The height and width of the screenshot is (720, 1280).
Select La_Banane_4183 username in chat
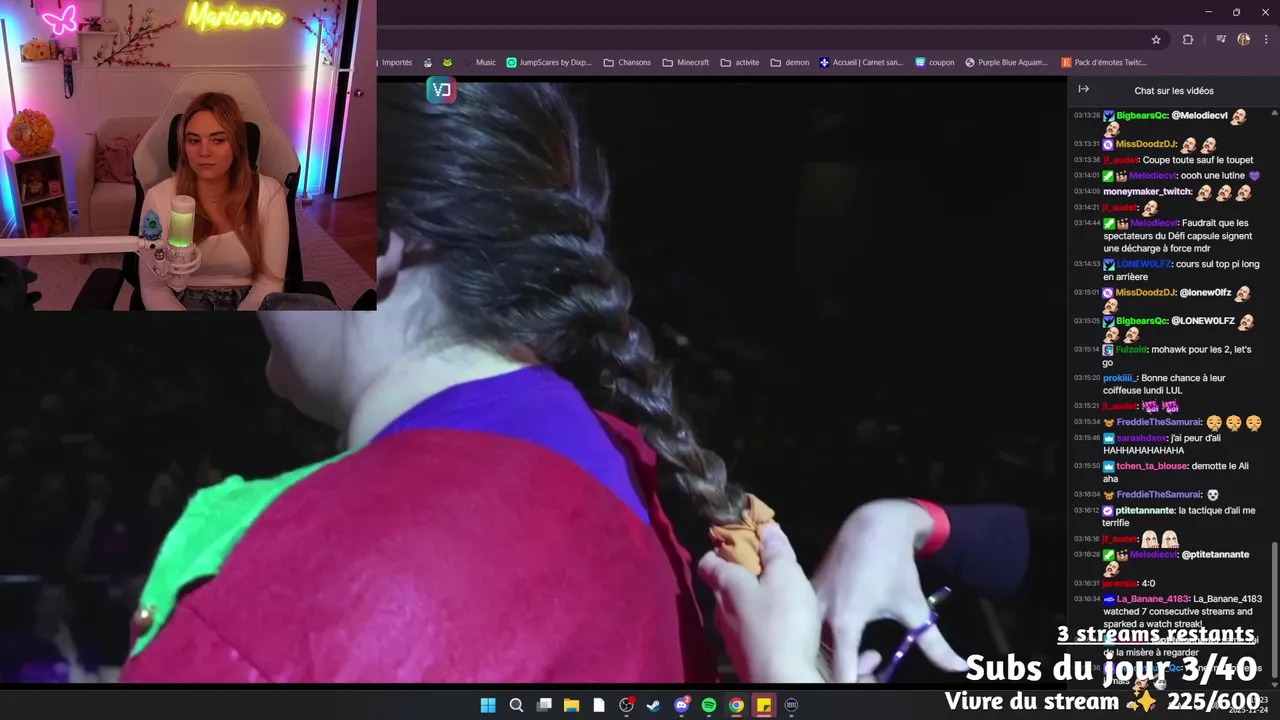coord(1152,599)
